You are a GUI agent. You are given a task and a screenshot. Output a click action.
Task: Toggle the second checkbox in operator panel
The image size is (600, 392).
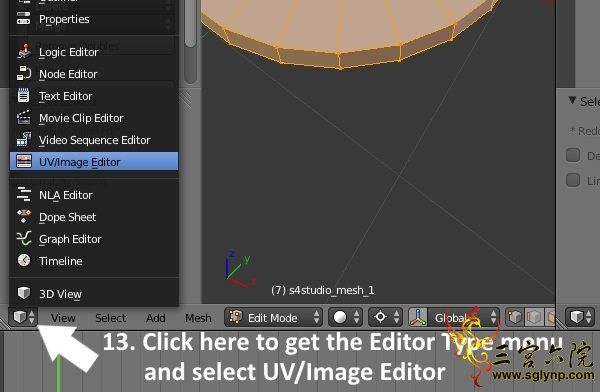click(573, 180)
